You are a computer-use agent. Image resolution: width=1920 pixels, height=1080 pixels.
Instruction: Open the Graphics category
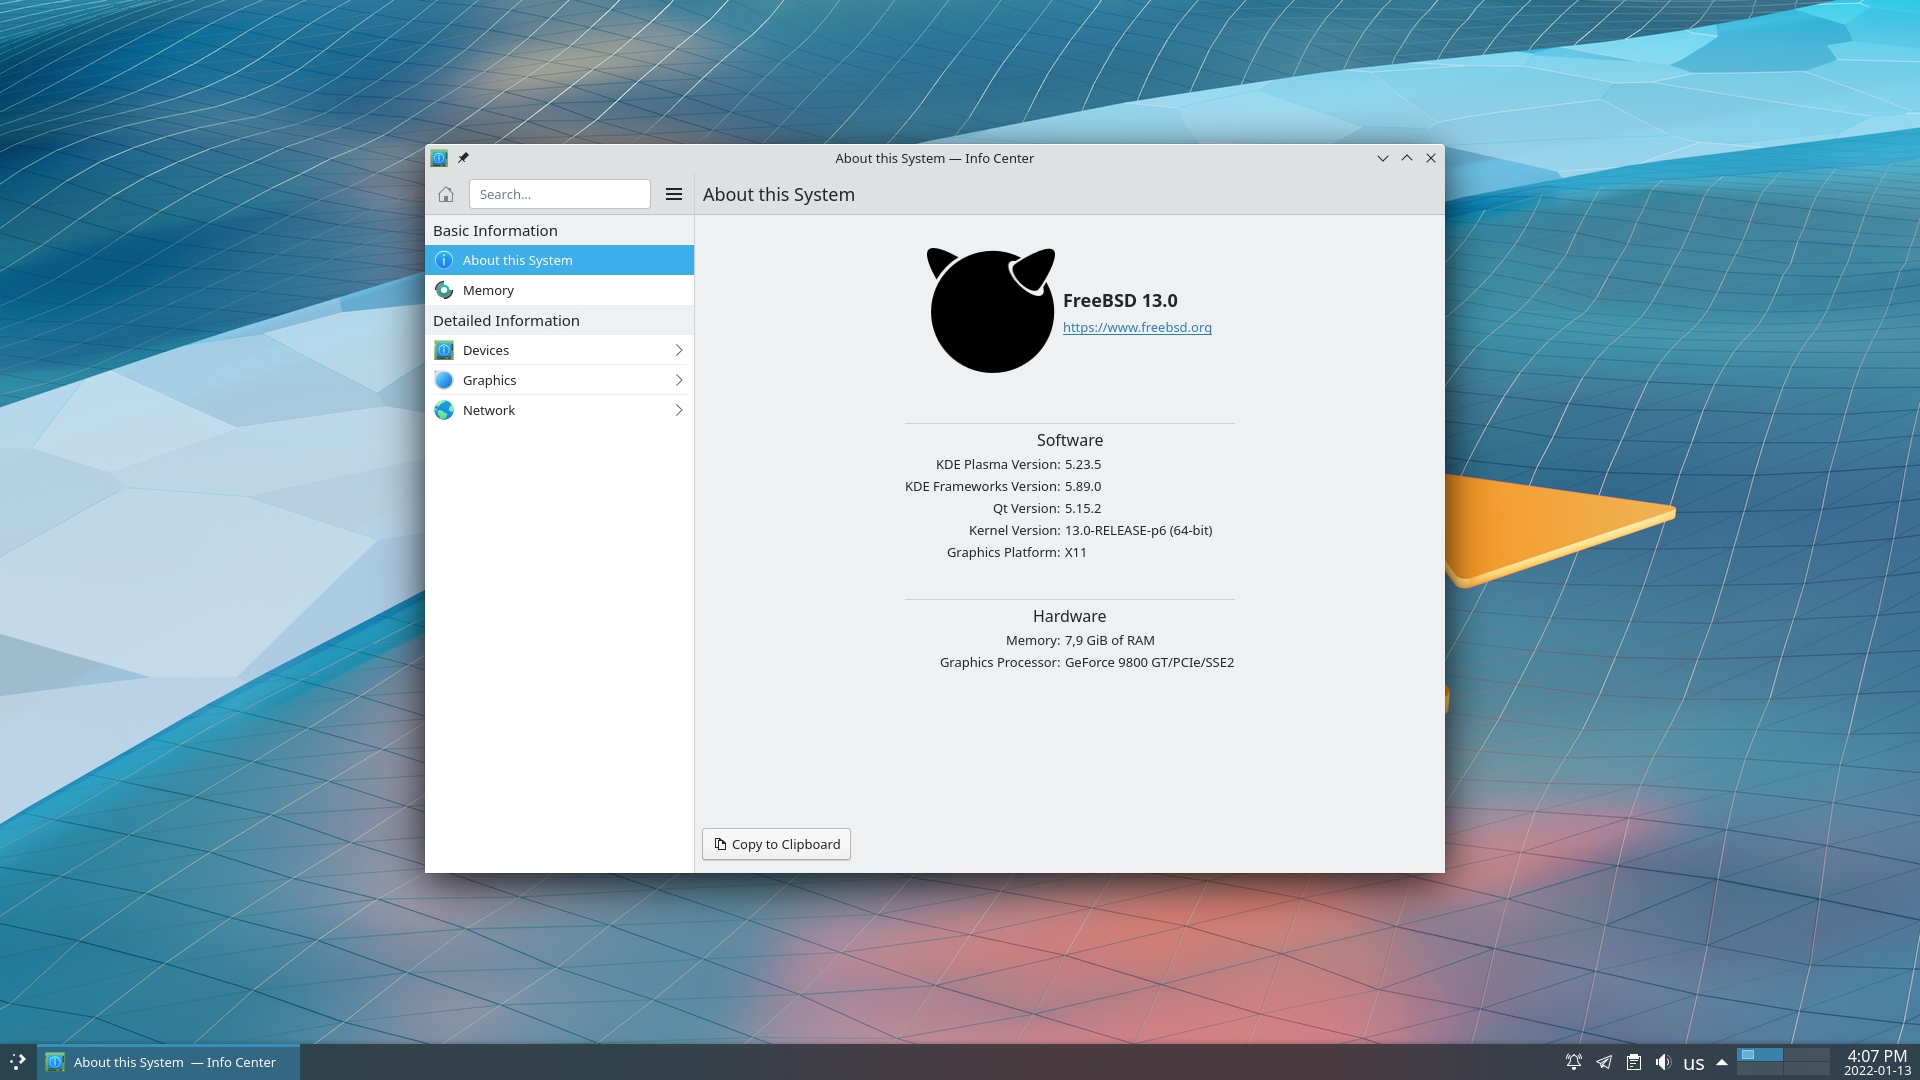[x=559, y=380]
